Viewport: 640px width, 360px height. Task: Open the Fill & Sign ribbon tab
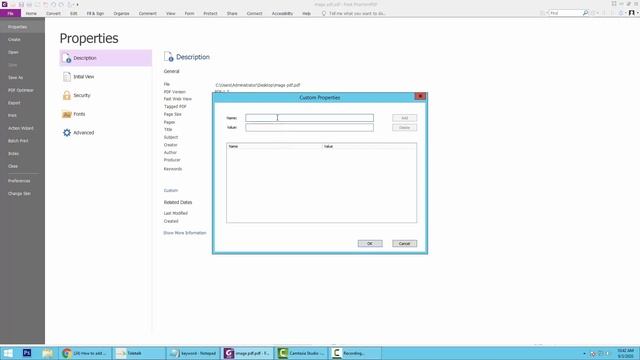point(95,13)
